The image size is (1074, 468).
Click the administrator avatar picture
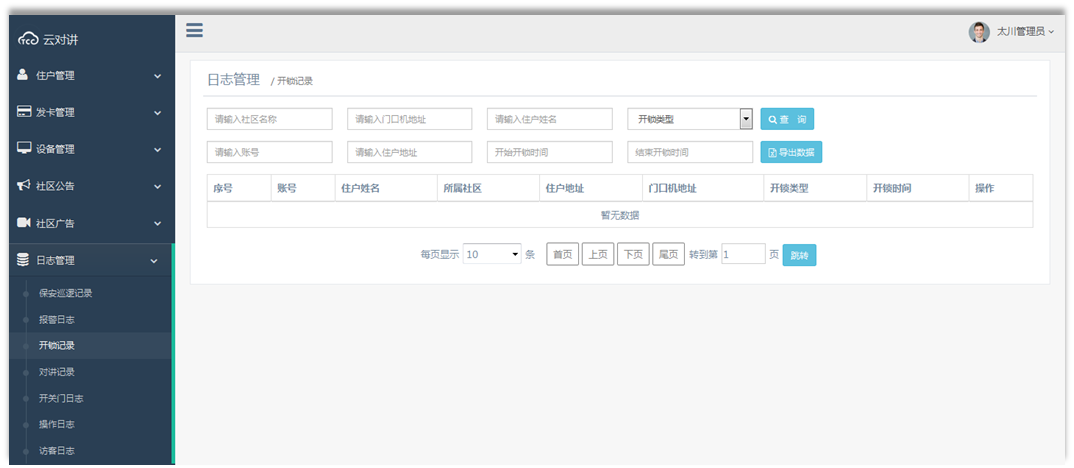979,32
